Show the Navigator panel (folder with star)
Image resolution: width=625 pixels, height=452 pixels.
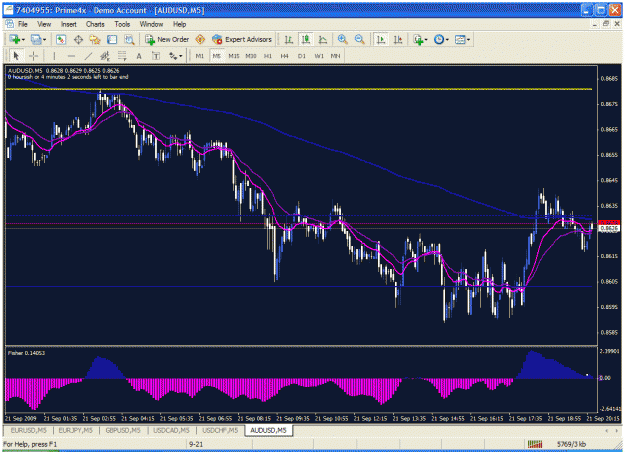[95, 39]
